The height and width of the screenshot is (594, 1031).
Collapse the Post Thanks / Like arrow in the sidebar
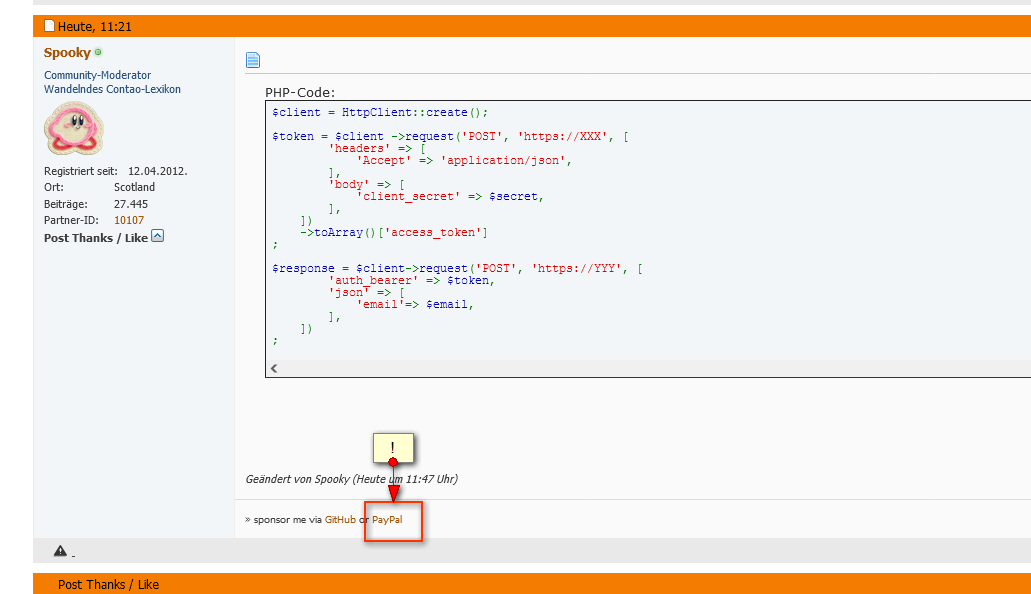click(157, 236)
